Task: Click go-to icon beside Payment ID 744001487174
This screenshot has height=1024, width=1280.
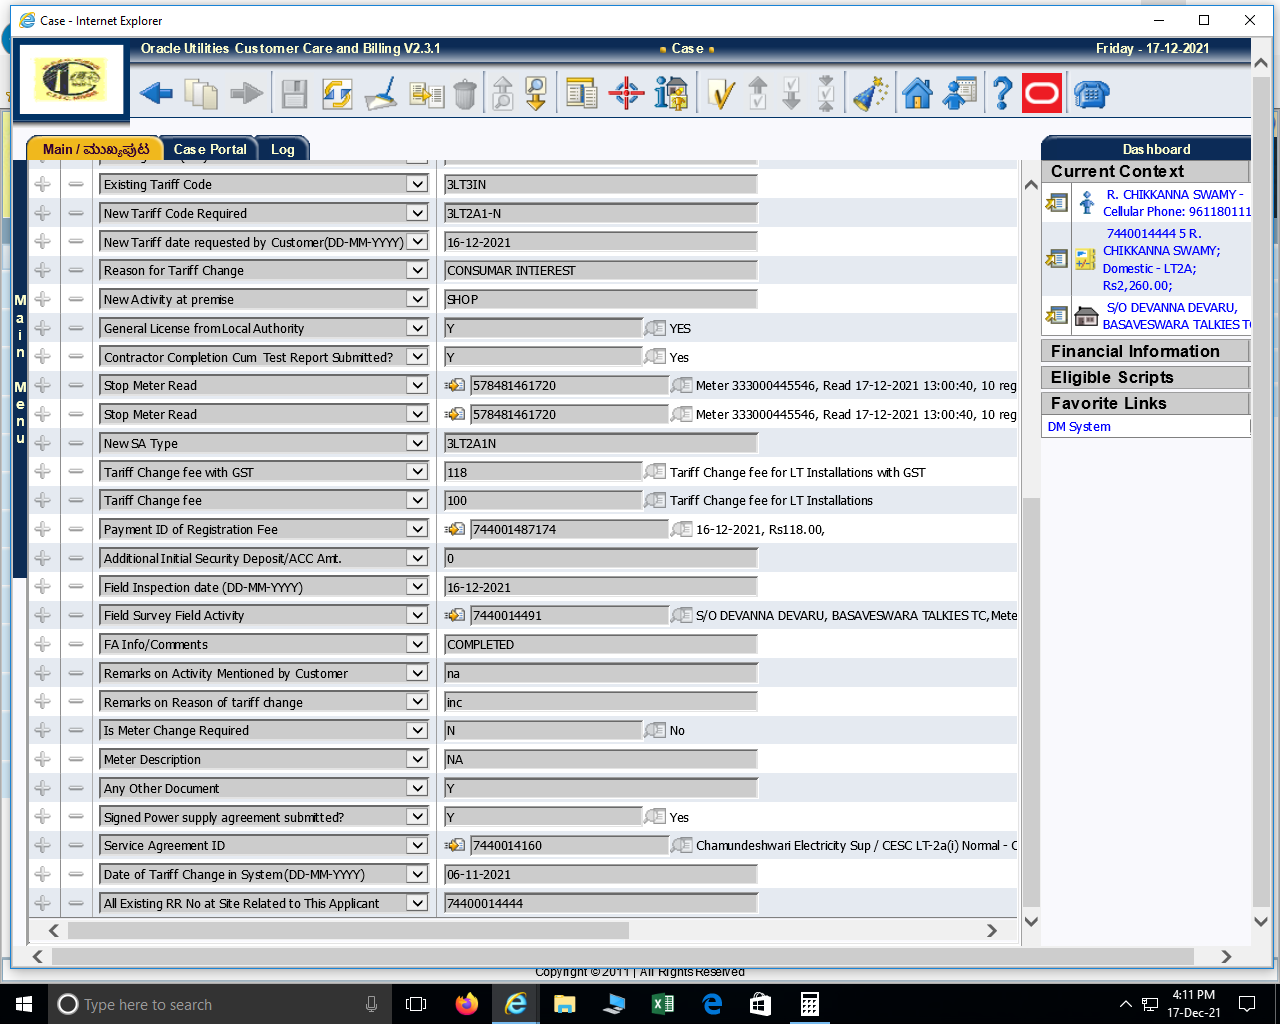Action: (455, 529)
